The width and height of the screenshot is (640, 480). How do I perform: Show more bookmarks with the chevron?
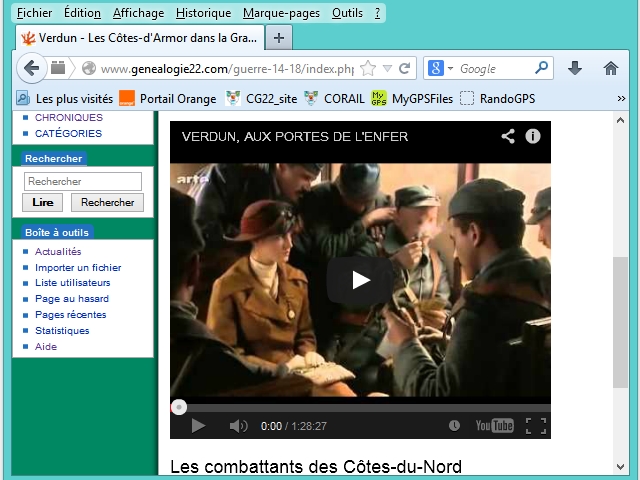[621, 98]
